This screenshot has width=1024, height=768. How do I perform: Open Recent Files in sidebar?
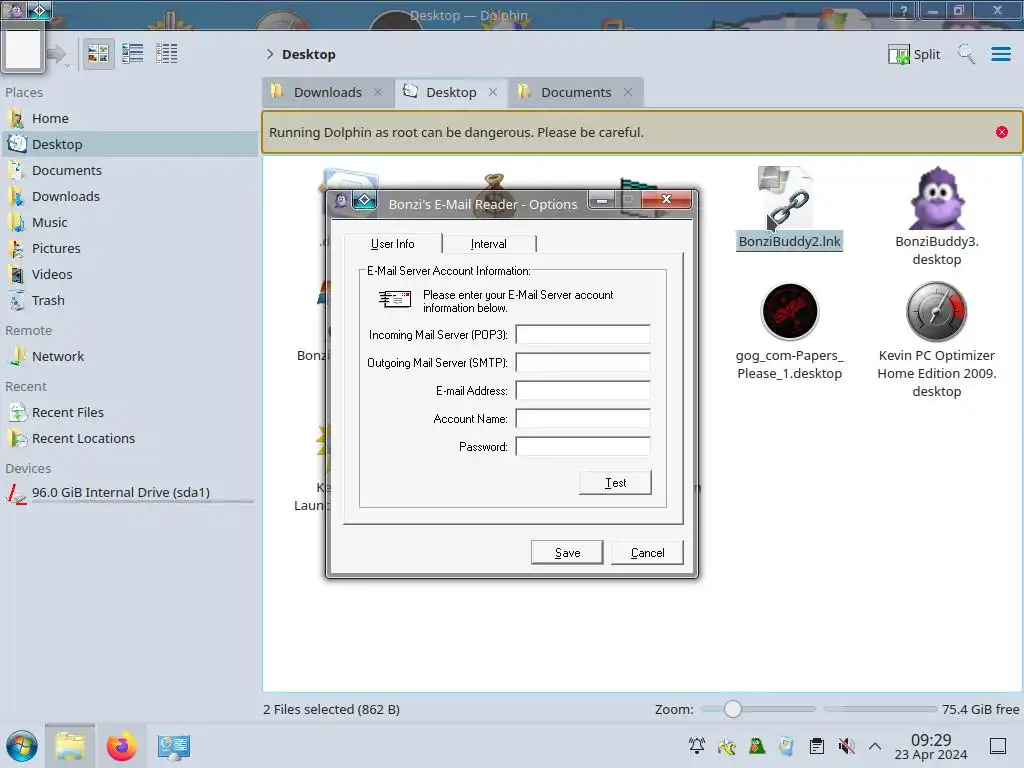131,413
